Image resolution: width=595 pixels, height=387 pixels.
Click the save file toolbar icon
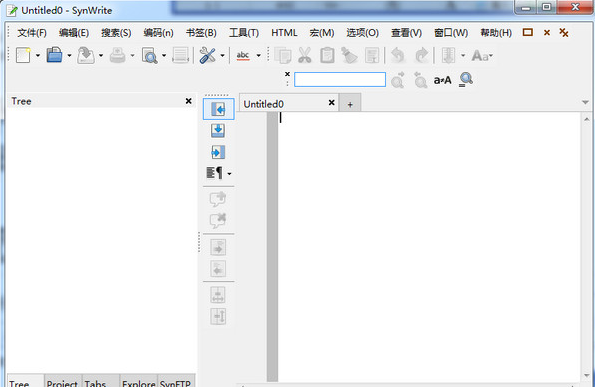(x=86, y=55)
